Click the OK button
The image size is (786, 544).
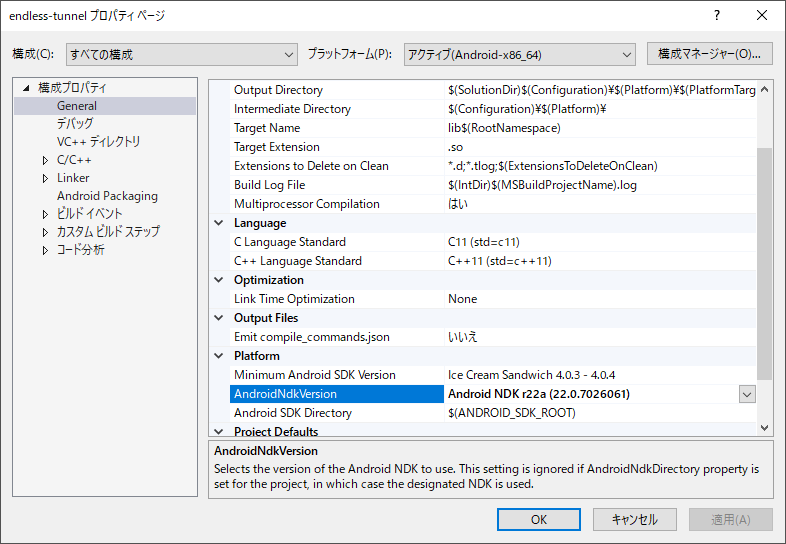coord(539,519)
